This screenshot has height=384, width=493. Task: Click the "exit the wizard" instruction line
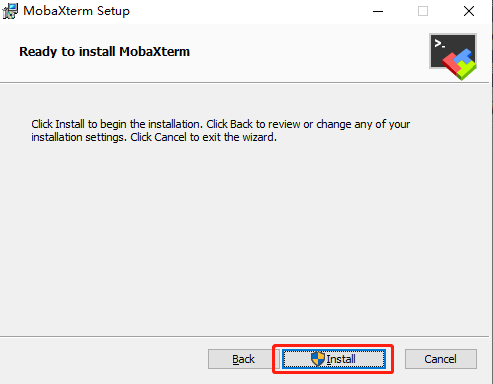[x=154, y=137]
